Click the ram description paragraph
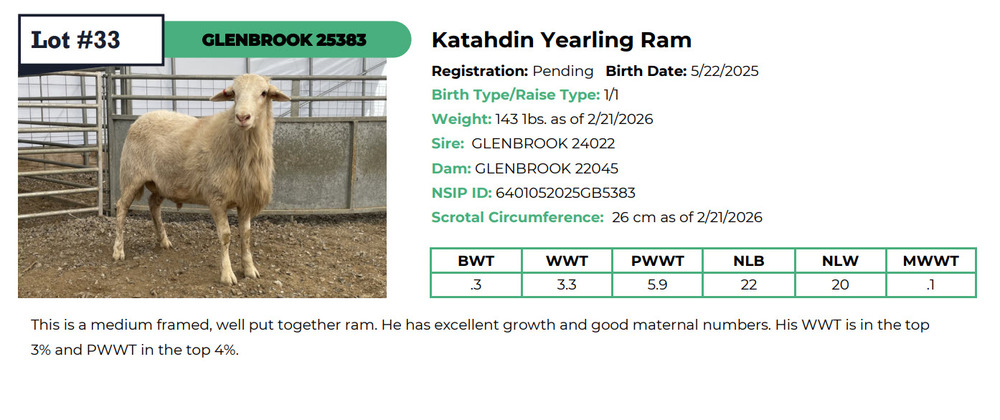The height and width of the screenshot is (420, 1000). pyautogui.click(x=480, y=338)
